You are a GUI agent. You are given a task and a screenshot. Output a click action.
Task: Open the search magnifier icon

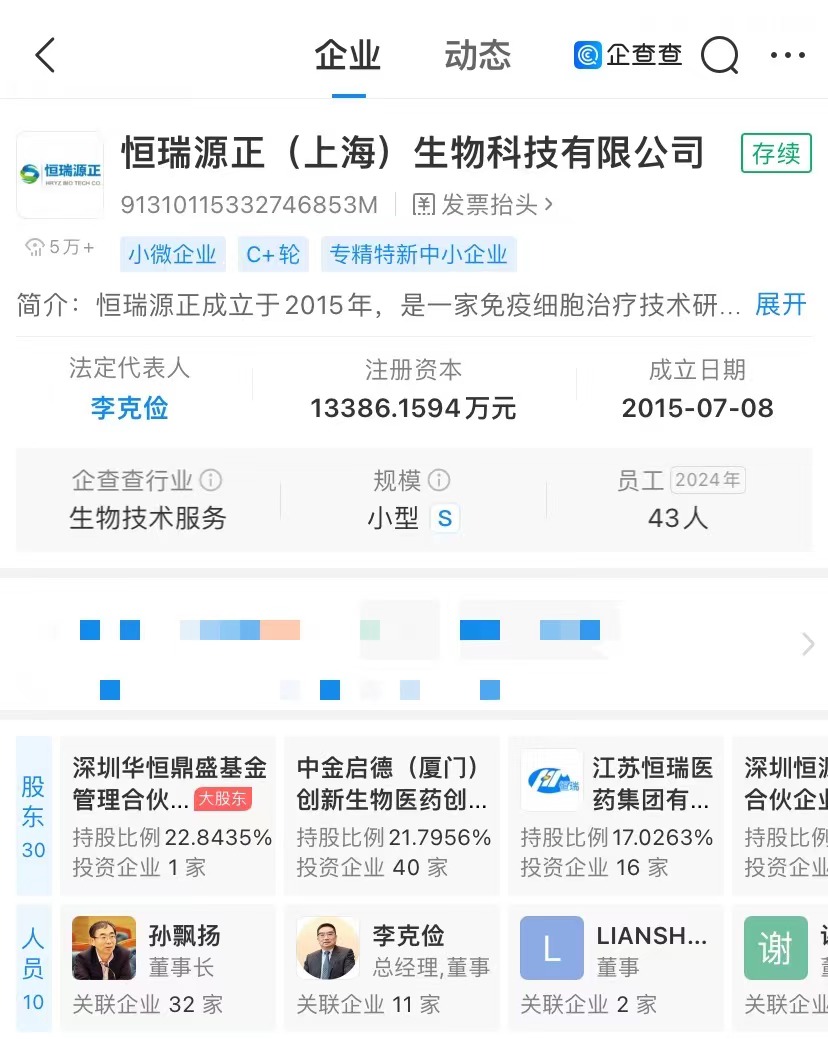(719, 56)
